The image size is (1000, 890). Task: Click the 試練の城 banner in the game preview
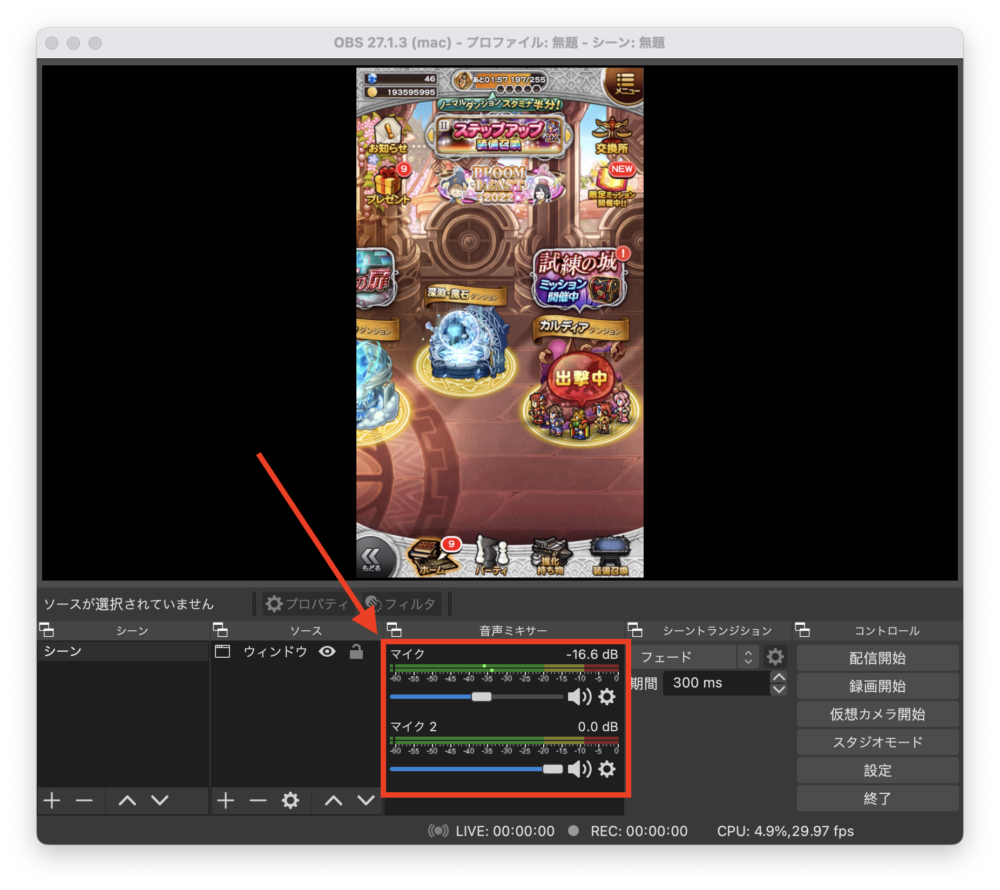(x=580, y=279)
